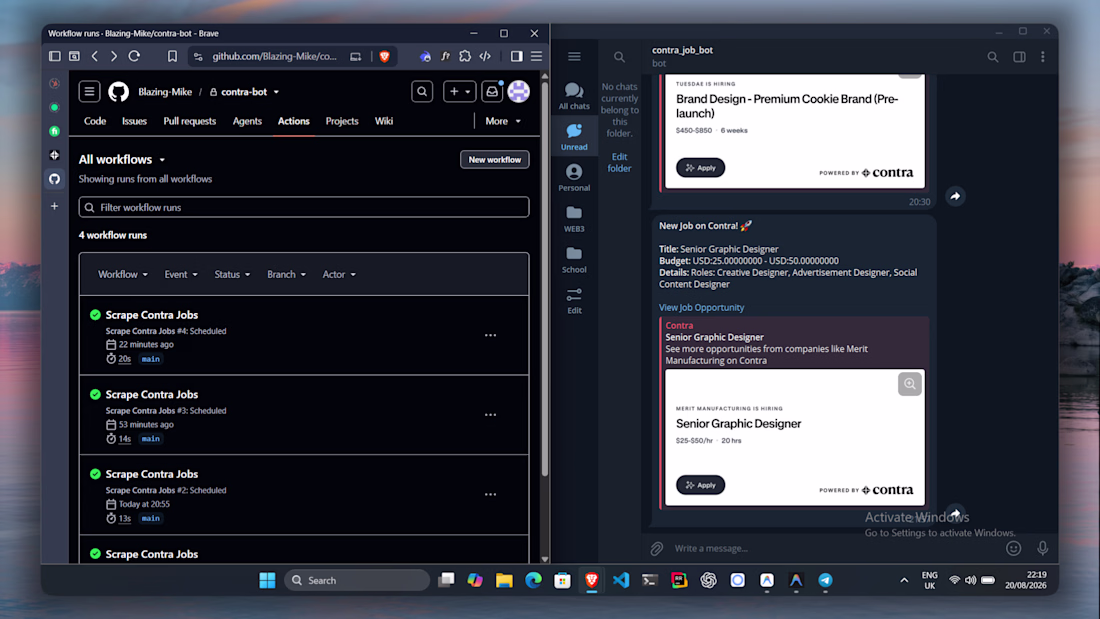Search Telegram chats list

coord(619,57)
